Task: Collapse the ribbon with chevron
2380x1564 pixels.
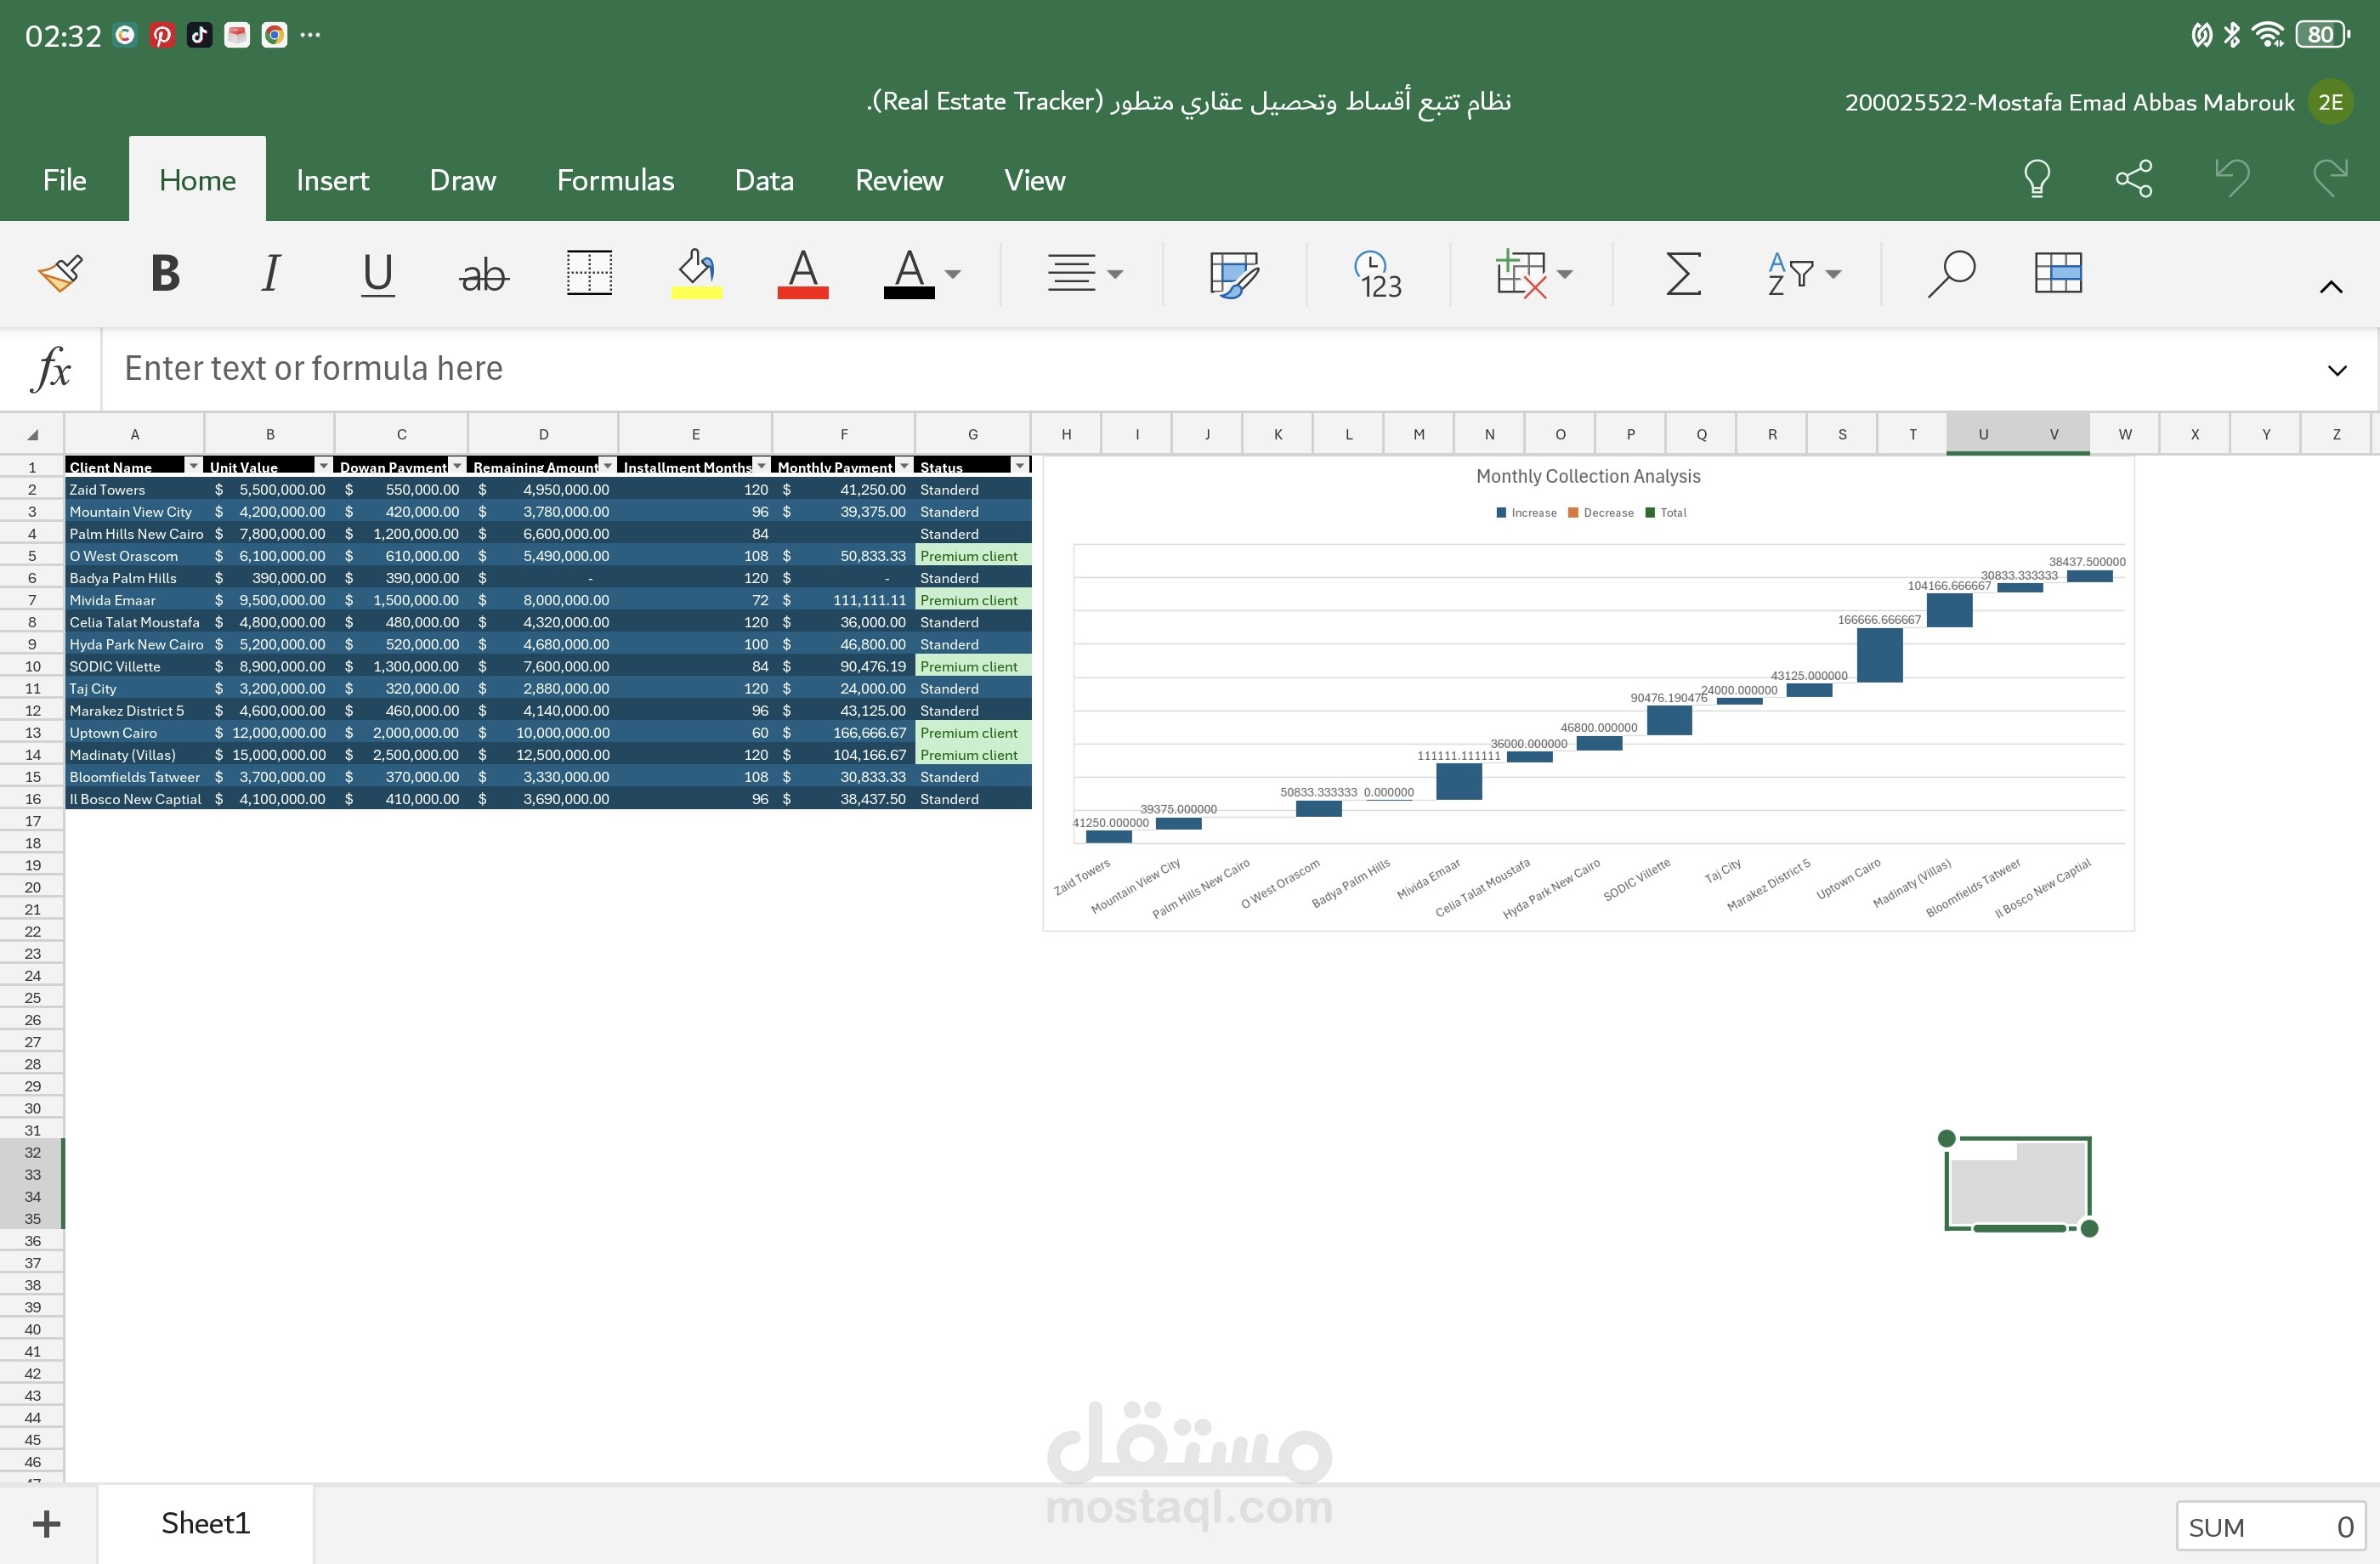Action: point(2331,287)
